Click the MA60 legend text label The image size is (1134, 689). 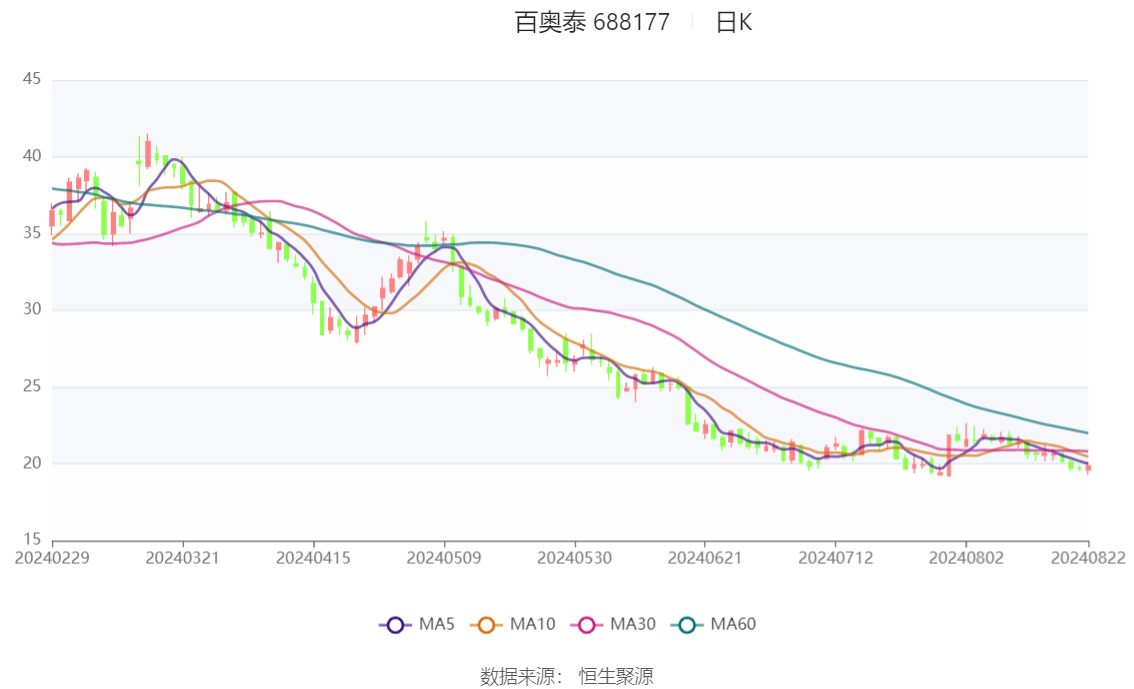pos(733,624)
